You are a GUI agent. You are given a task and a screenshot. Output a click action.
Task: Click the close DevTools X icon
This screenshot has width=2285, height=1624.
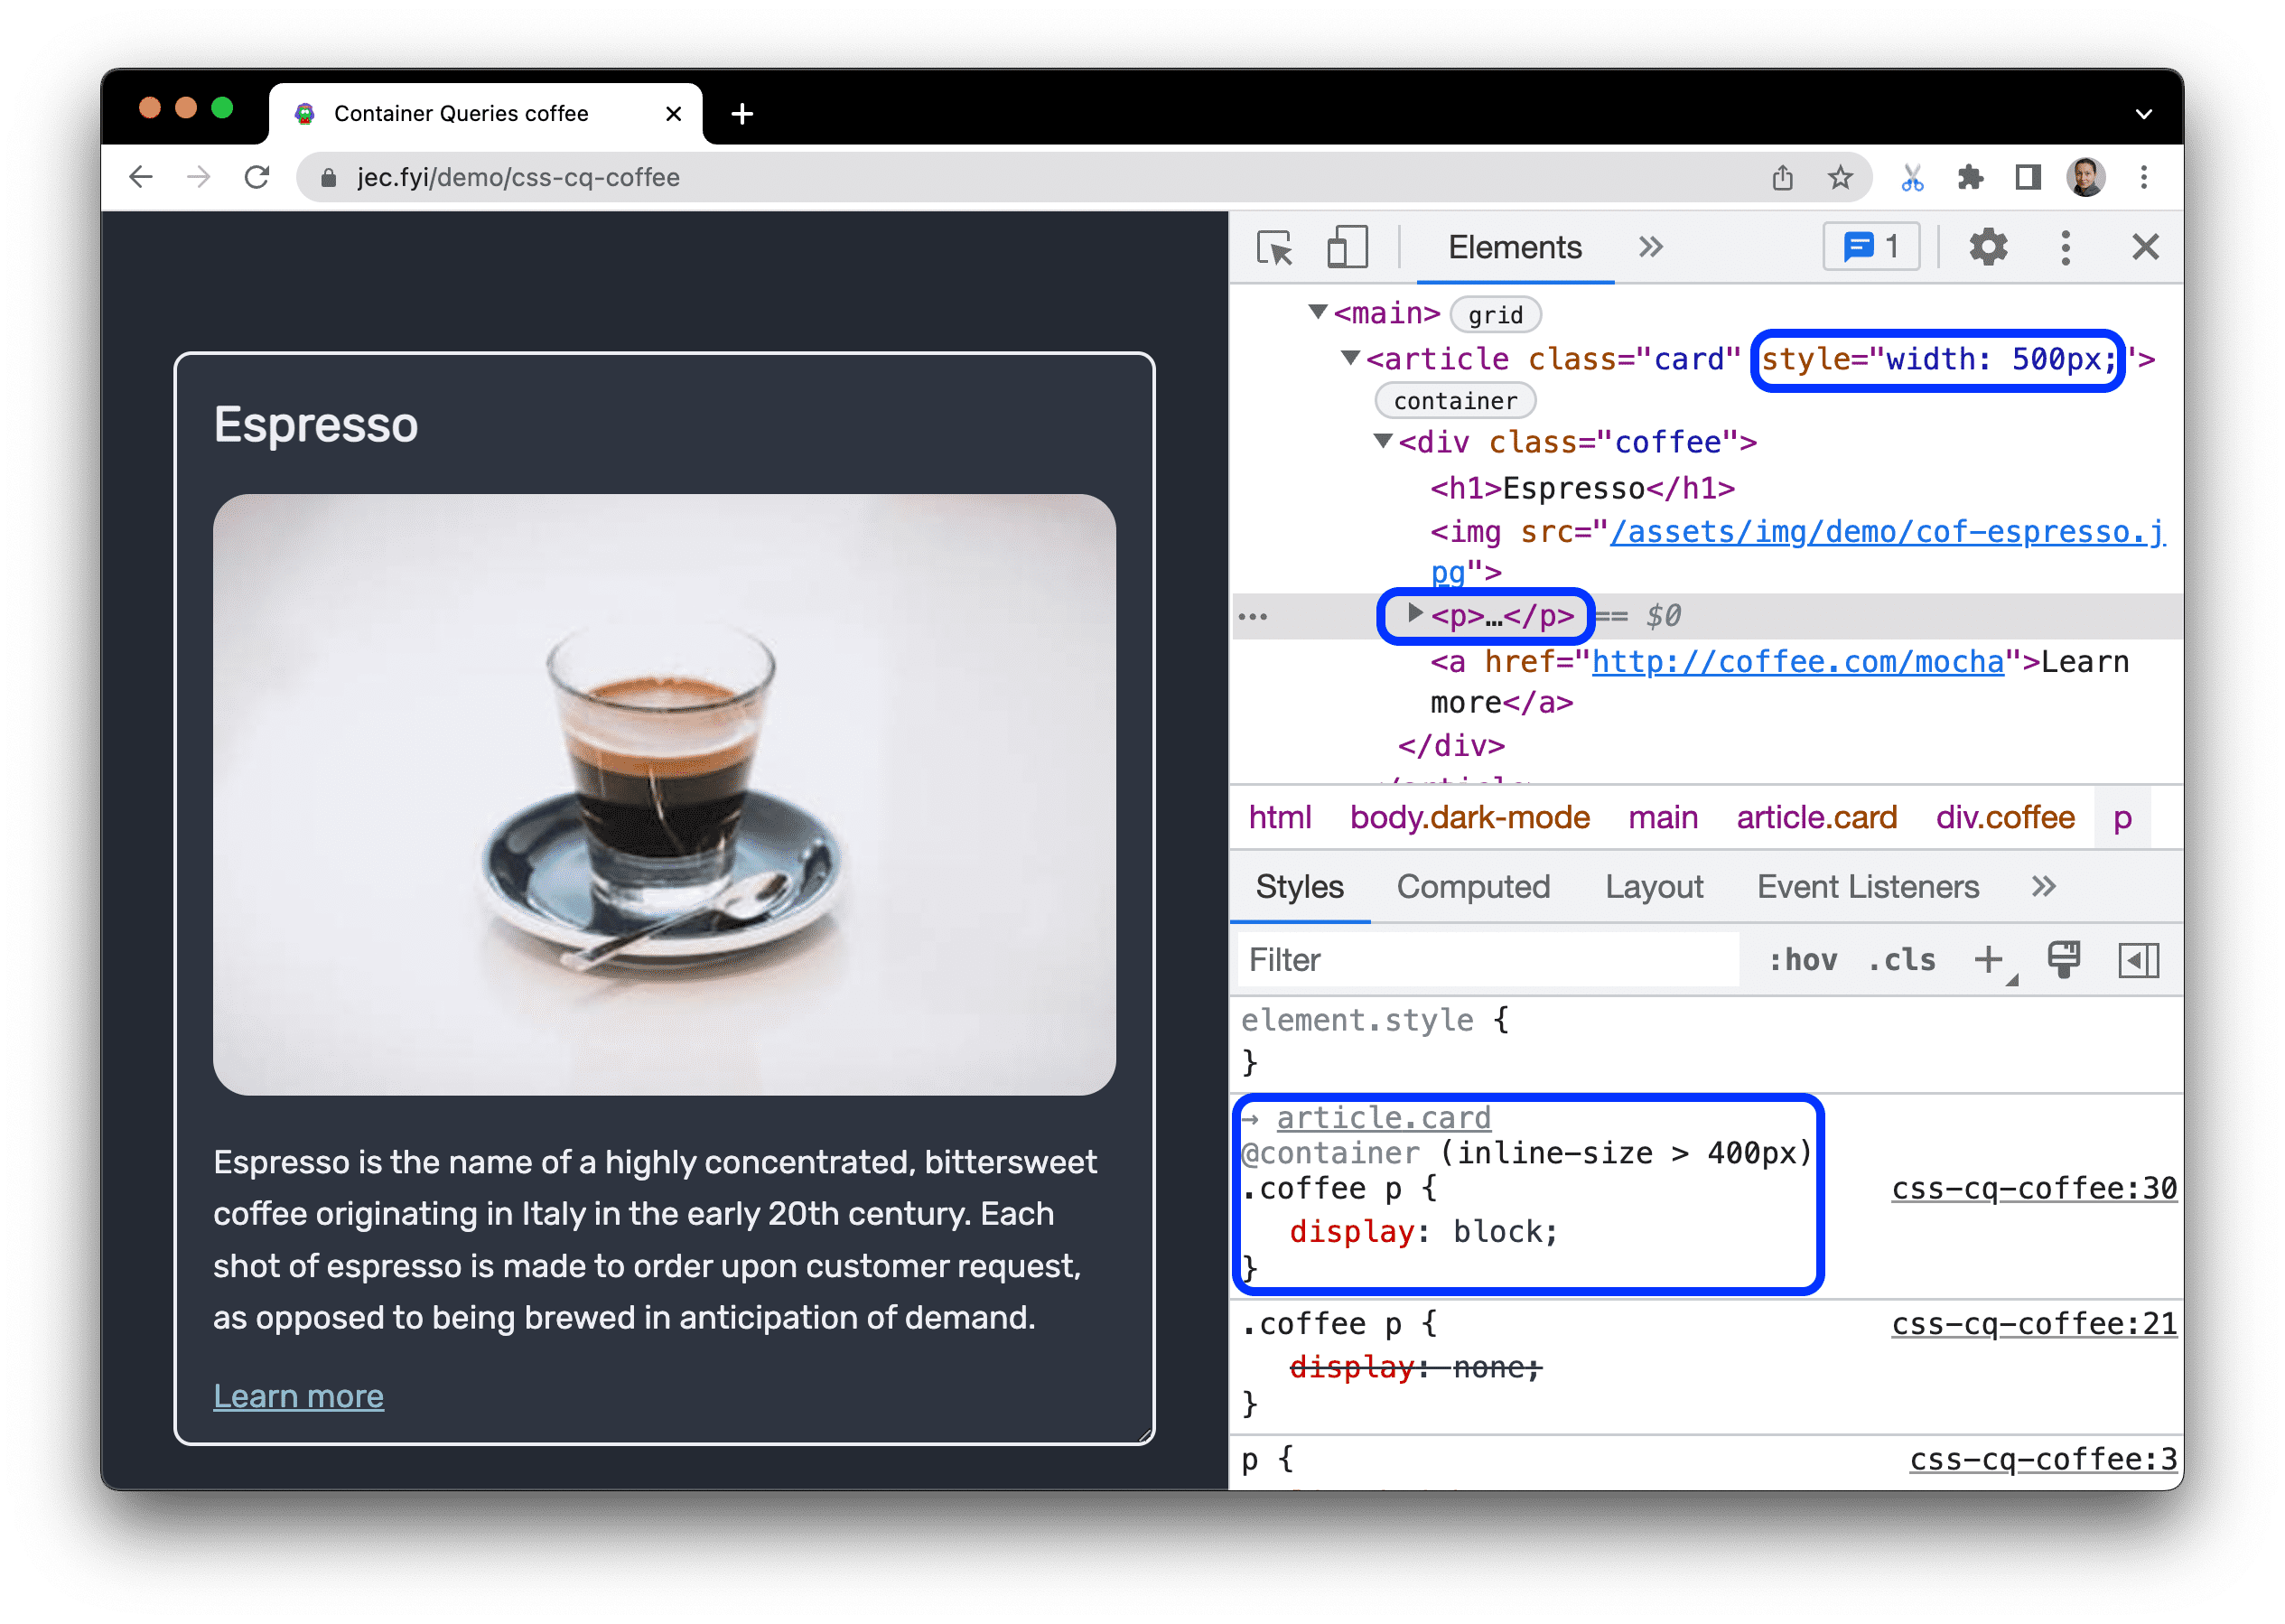coord(2146,246)
